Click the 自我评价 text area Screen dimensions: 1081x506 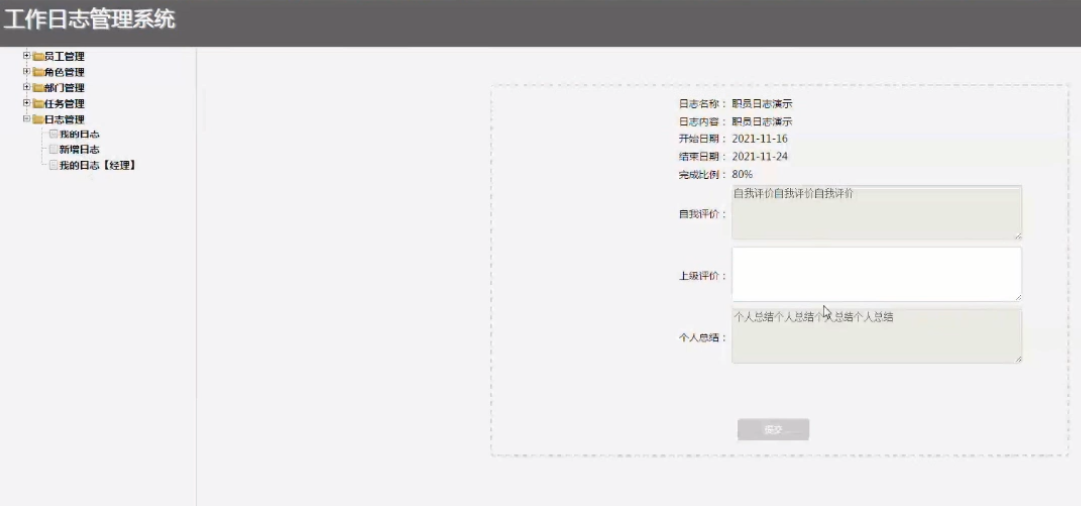(876, 212)
